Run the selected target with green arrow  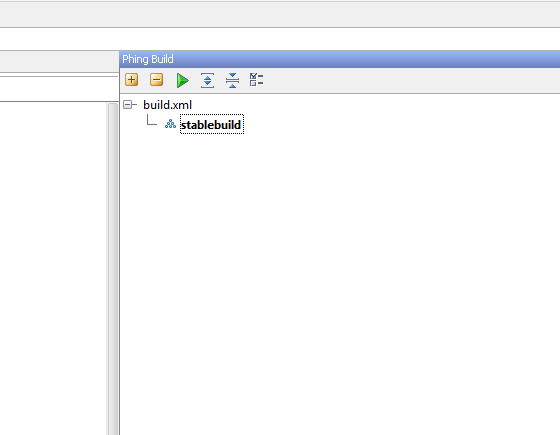tap(182, 80)
